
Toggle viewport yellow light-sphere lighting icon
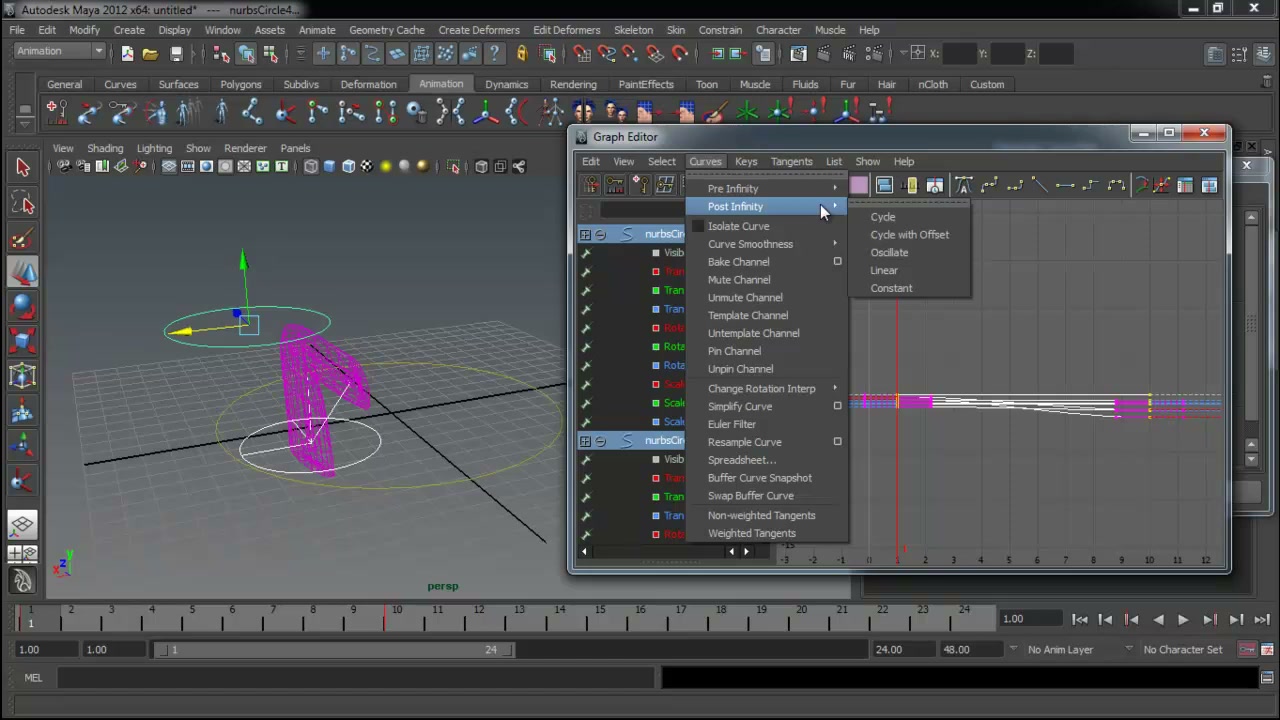(x=386, y=167)
